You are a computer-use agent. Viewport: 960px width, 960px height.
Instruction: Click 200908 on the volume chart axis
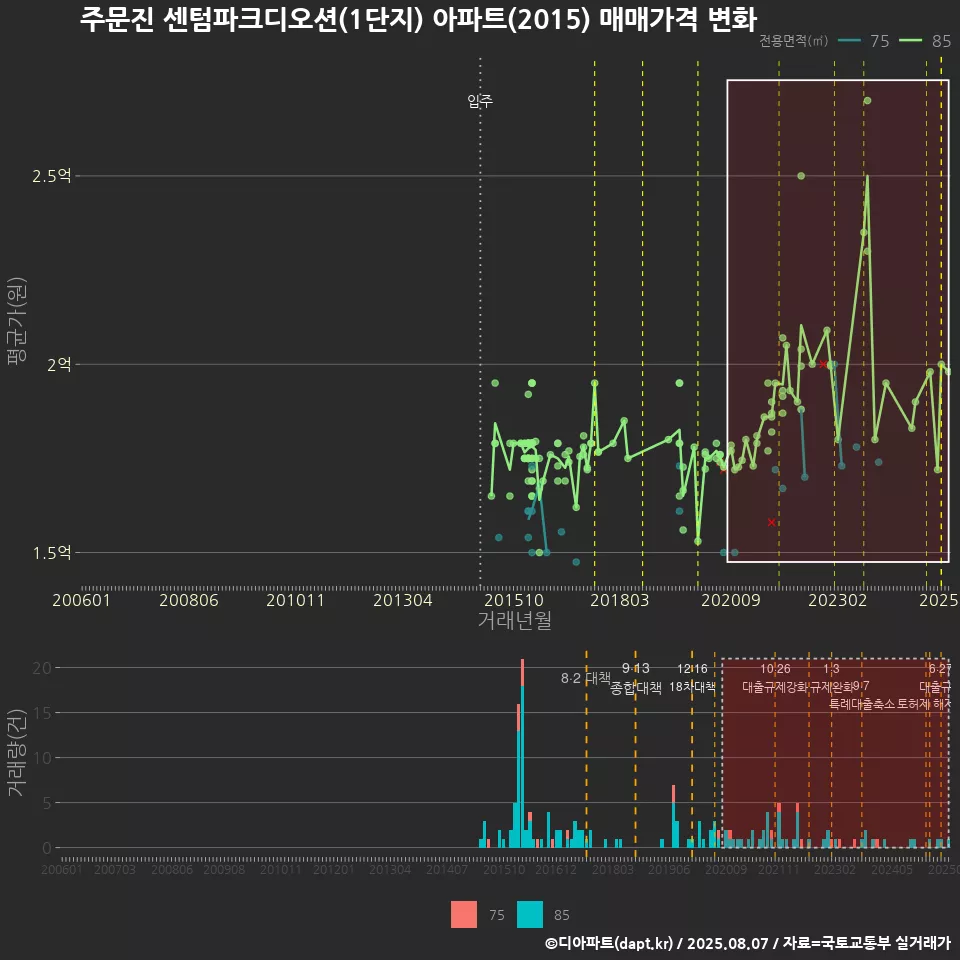[223, 869]
